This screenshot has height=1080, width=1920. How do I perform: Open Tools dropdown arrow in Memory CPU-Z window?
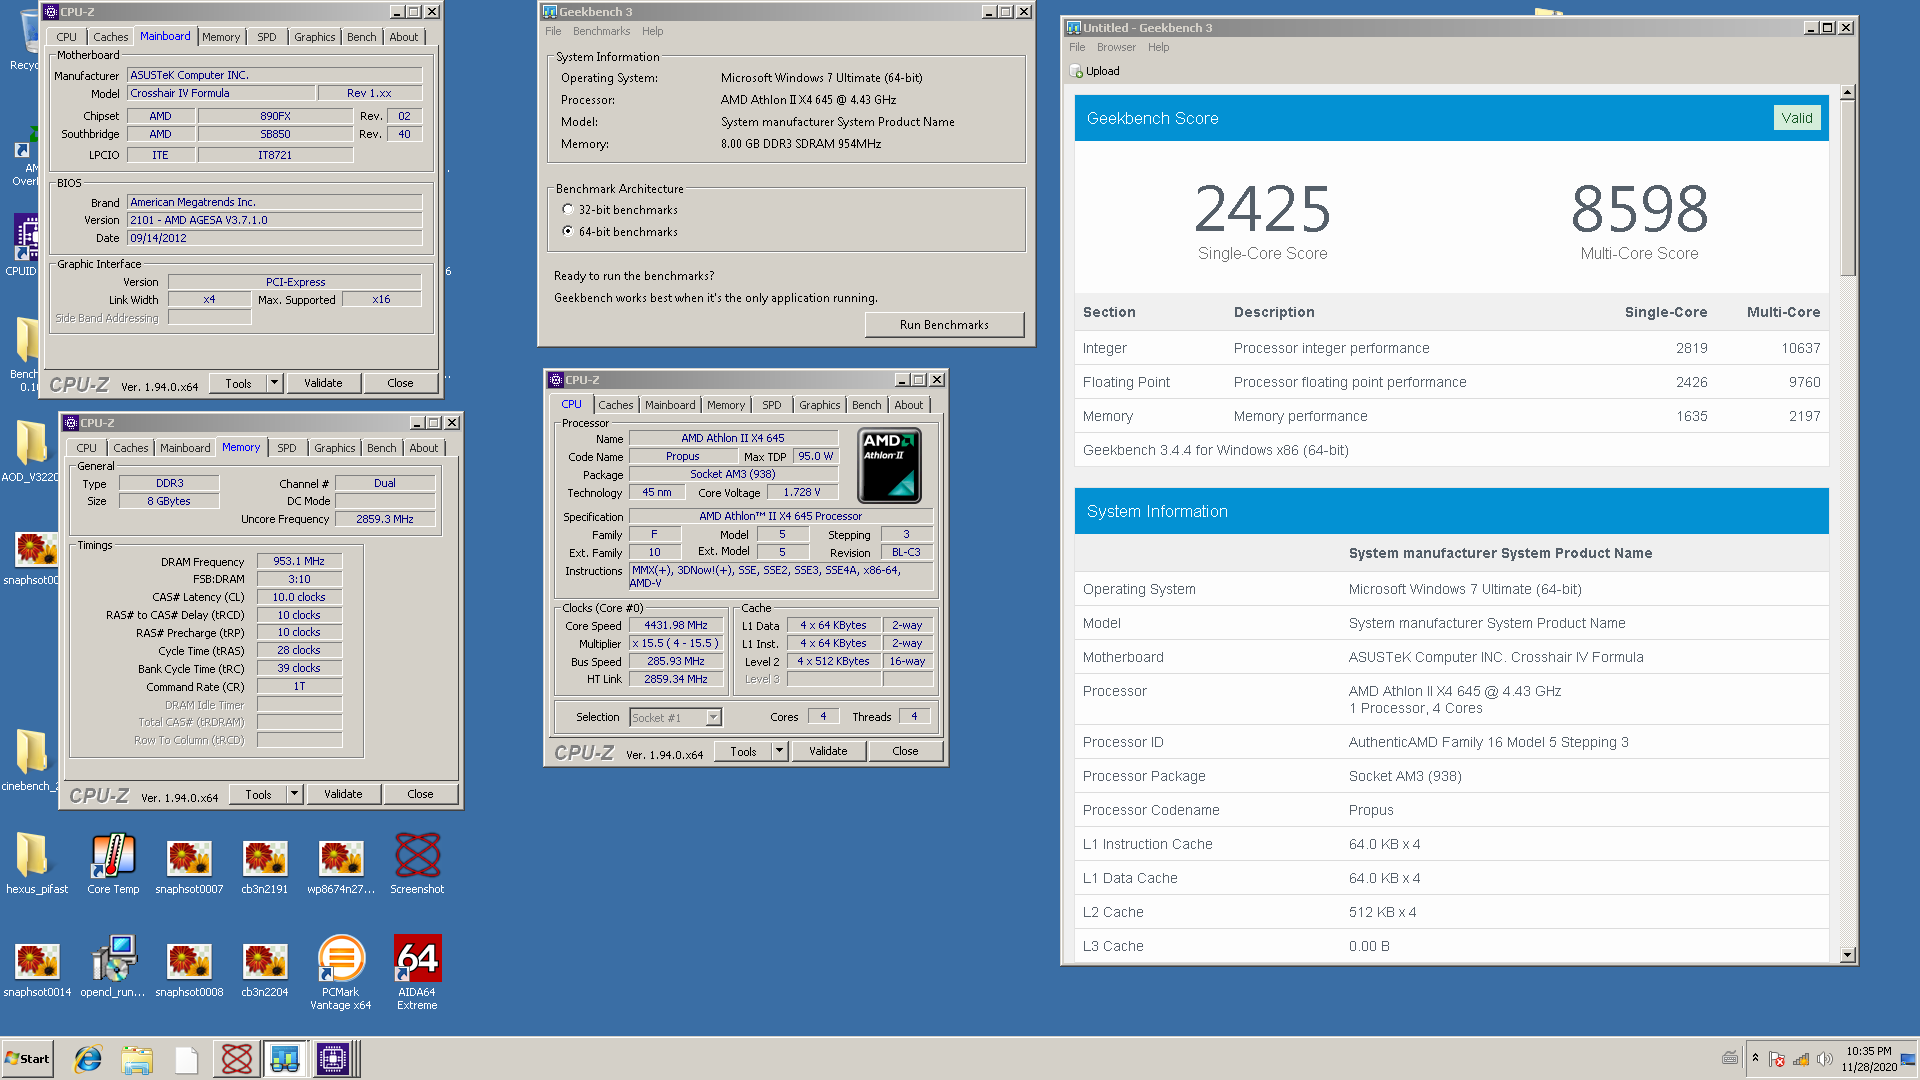294,794
